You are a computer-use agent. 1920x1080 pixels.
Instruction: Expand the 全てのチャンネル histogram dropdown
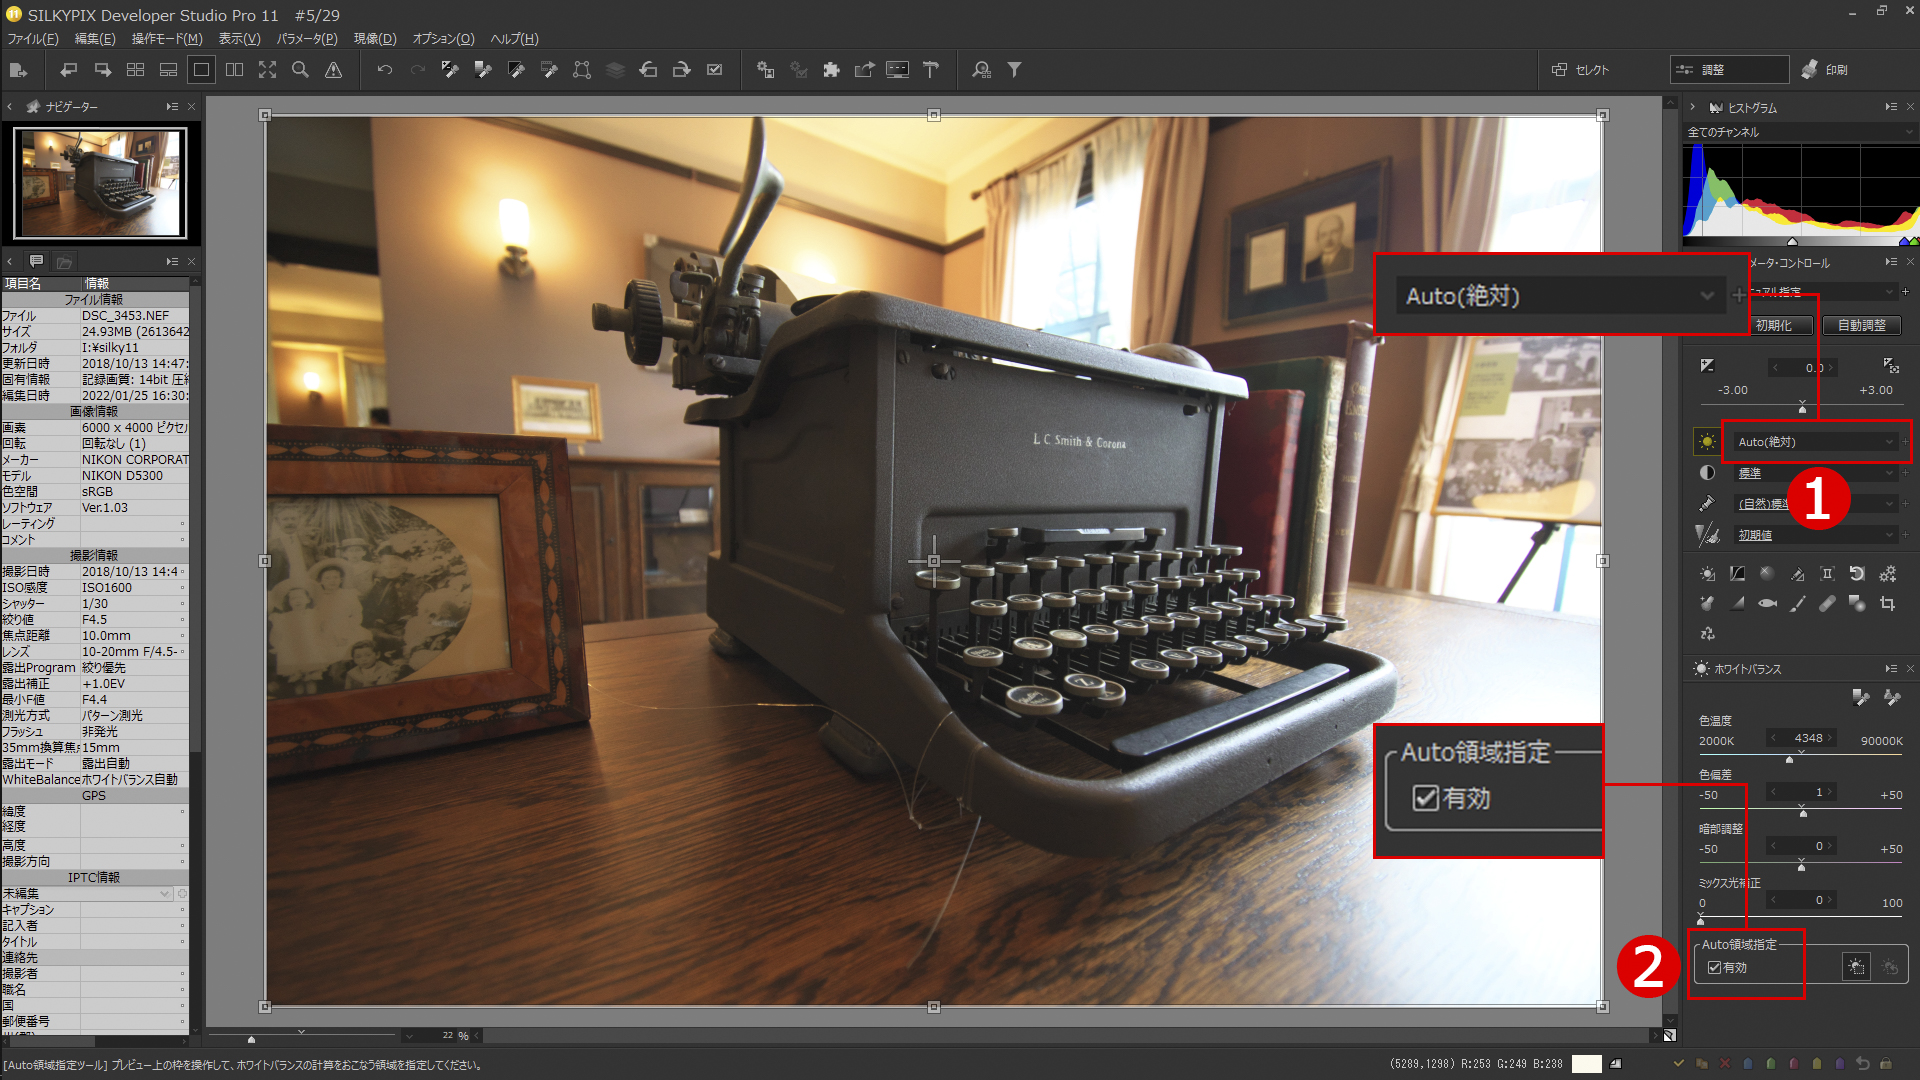1799,132
